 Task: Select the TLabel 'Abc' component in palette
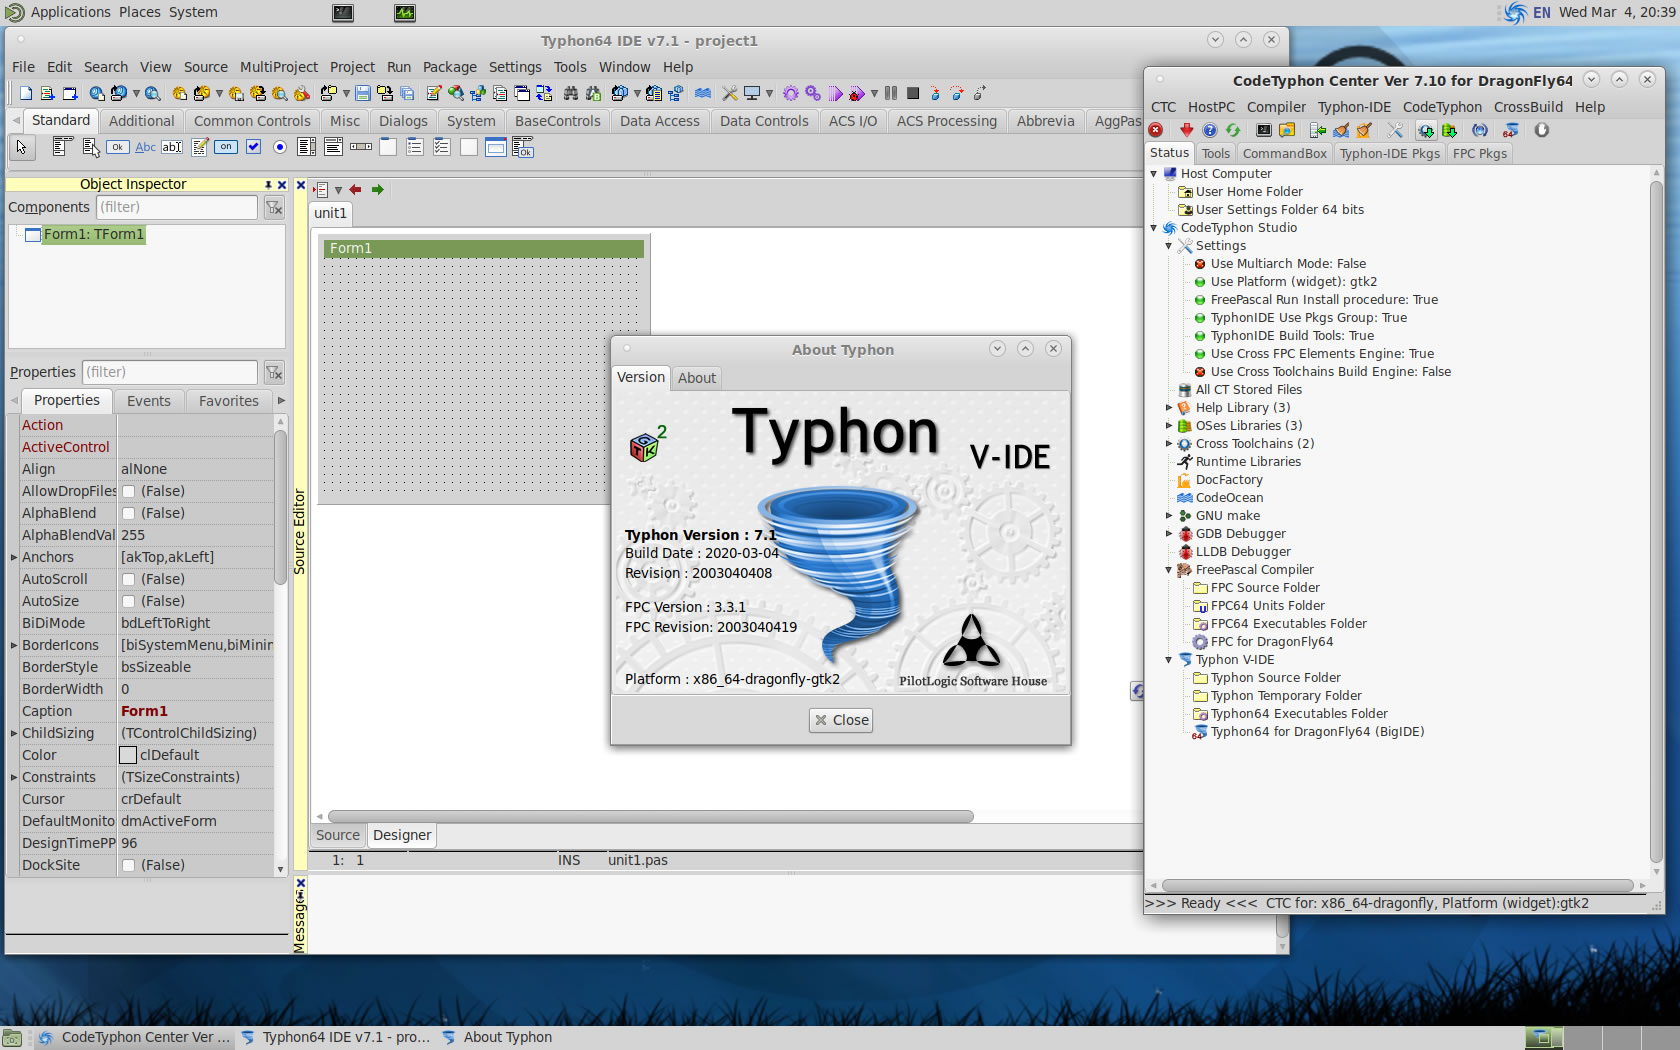[145, 147]
